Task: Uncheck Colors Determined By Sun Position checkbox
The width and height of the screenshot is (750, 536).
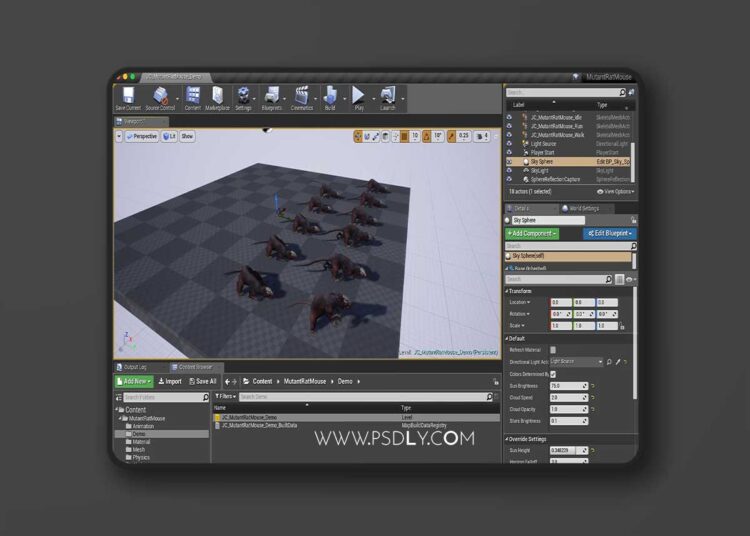Action: click(x=553, y=374)
